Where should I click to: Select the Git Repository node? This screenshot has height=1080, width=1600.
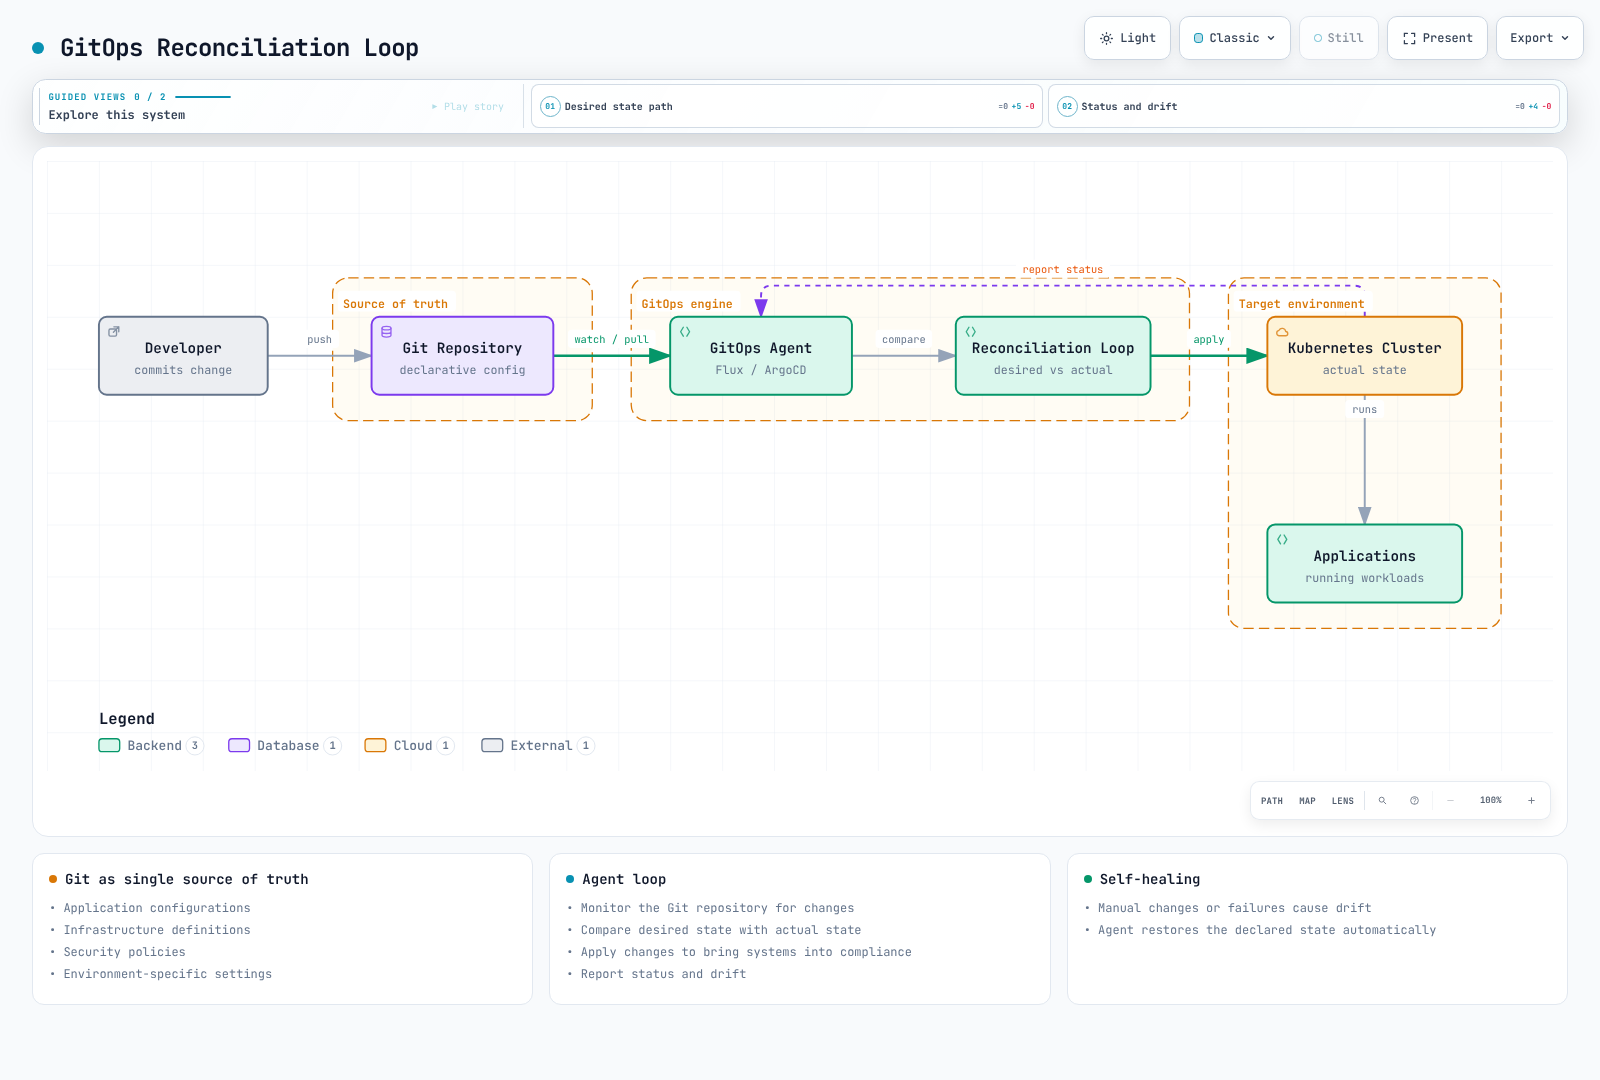point(462,356)
